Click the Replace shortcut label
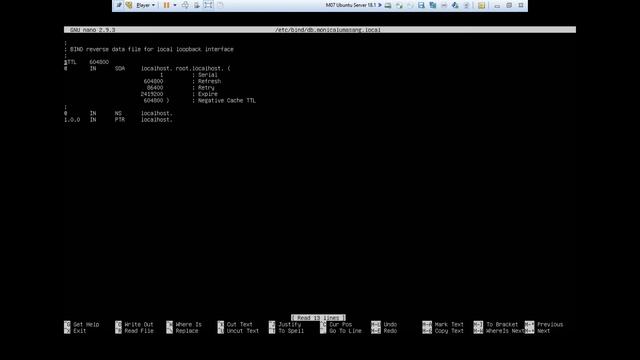Viewport: 640px width, 360px height. (187, 331)
